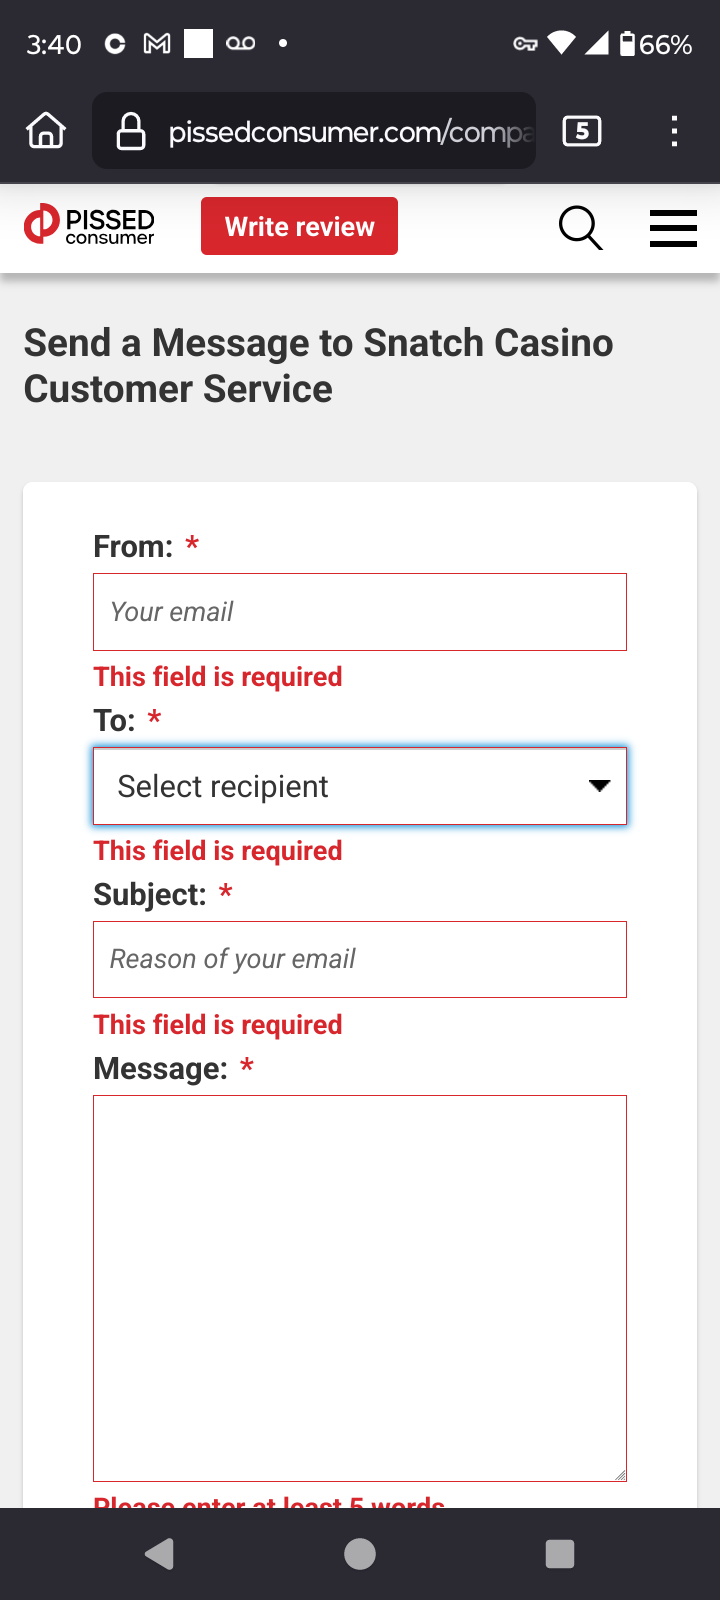Open the browser three-dot overflow menu
This screenshot has height=1600, width=720.
click(674, 131)
